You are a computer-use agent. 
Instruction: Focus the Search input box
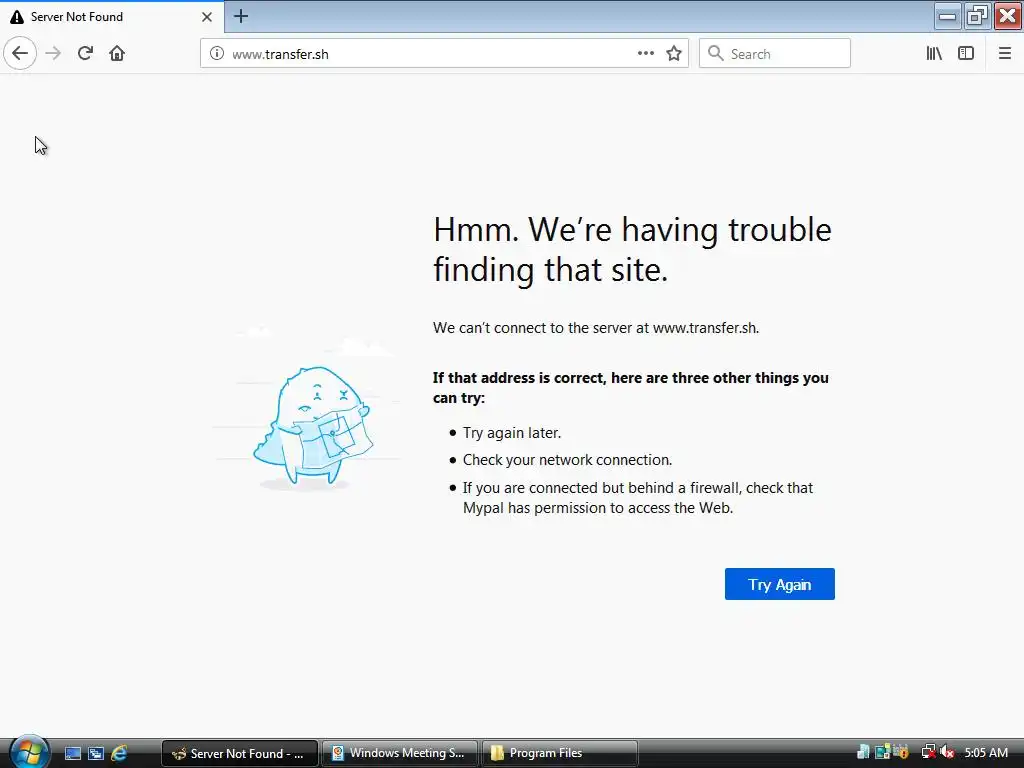pos(775,54)
